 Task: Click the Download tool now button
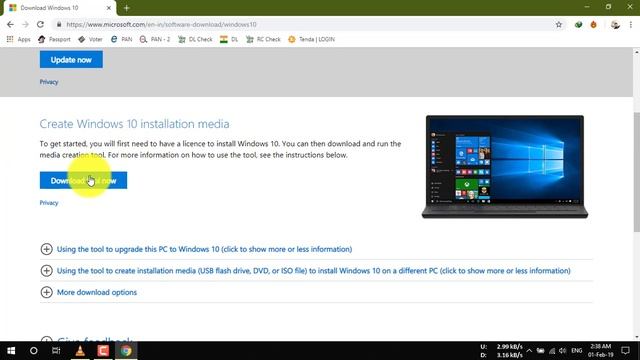[x=83, y=180]
